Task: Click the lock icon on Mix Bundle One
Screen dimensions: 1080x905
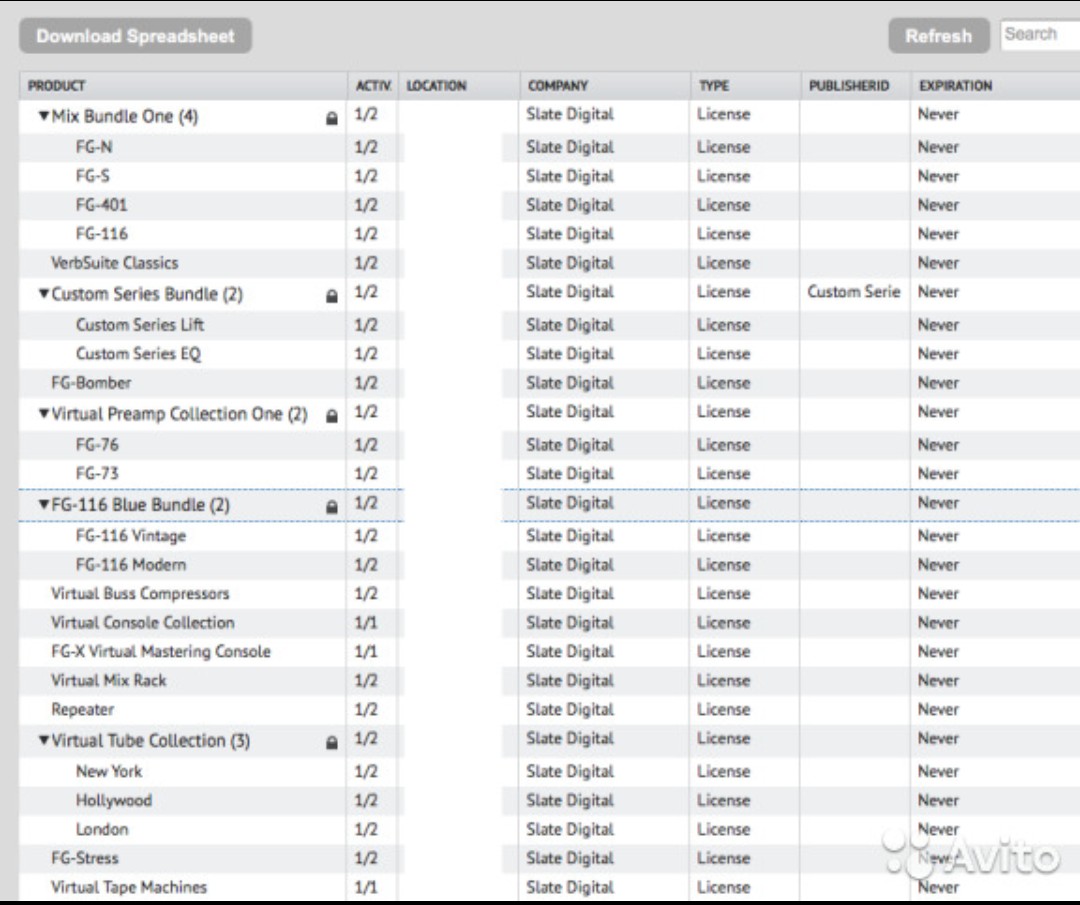Action: coord(331,118)
